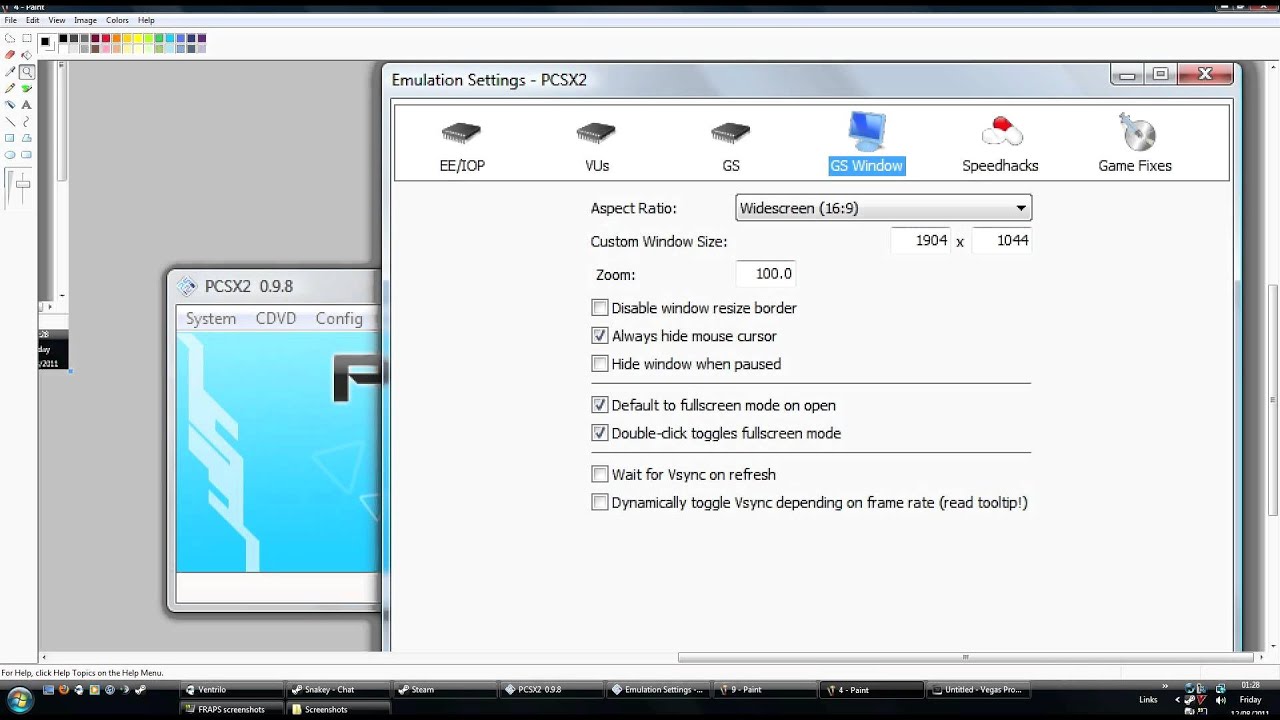The height and width of the screenshot is (720, 1280).
Task: Select the Rectangle shape tool in Paint
Action: pyautogui.click(x=10, y=138)
